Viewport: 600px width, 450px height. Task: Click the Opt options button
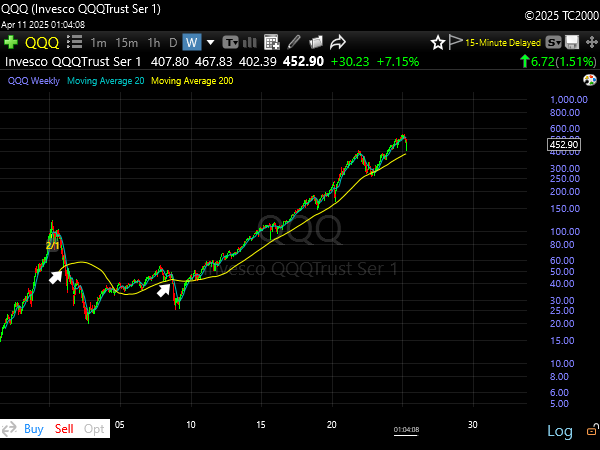(94, 429)
